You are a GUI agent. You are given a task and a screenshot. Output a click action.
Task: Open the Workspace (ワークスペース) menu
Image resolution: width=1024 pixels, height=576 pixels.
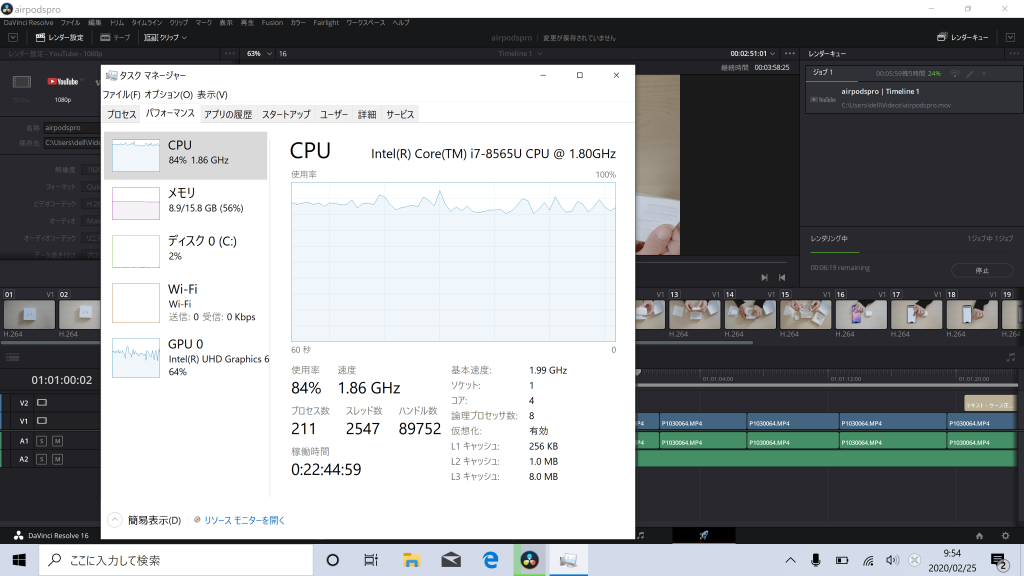(366, 23)
